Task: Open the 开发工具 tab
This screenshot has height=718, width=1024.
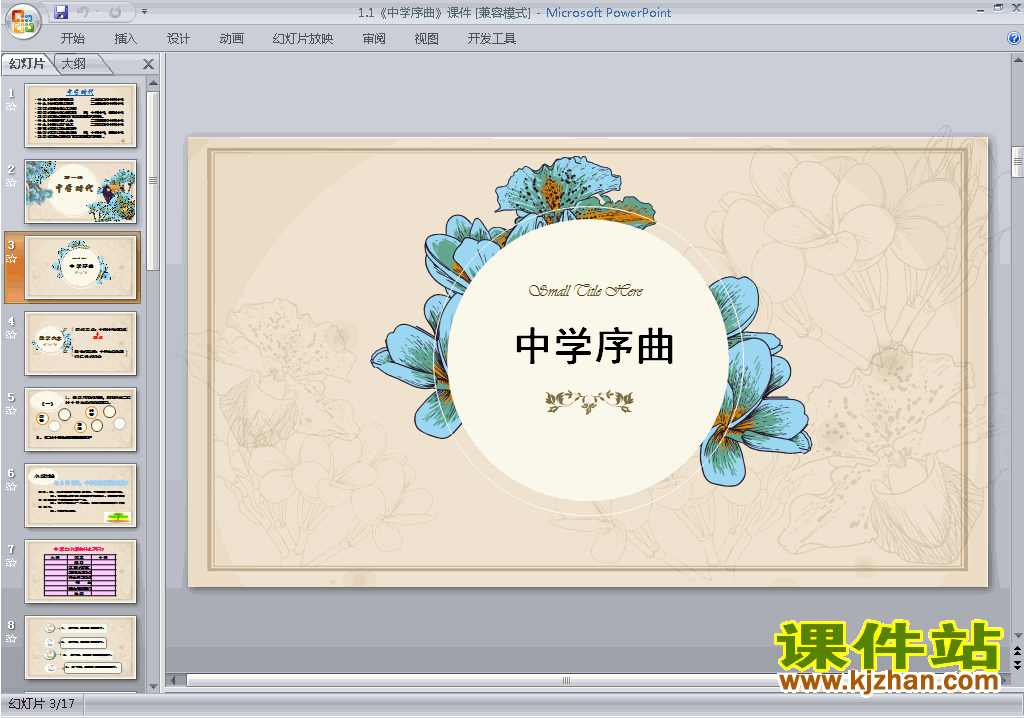Action: 492,39
